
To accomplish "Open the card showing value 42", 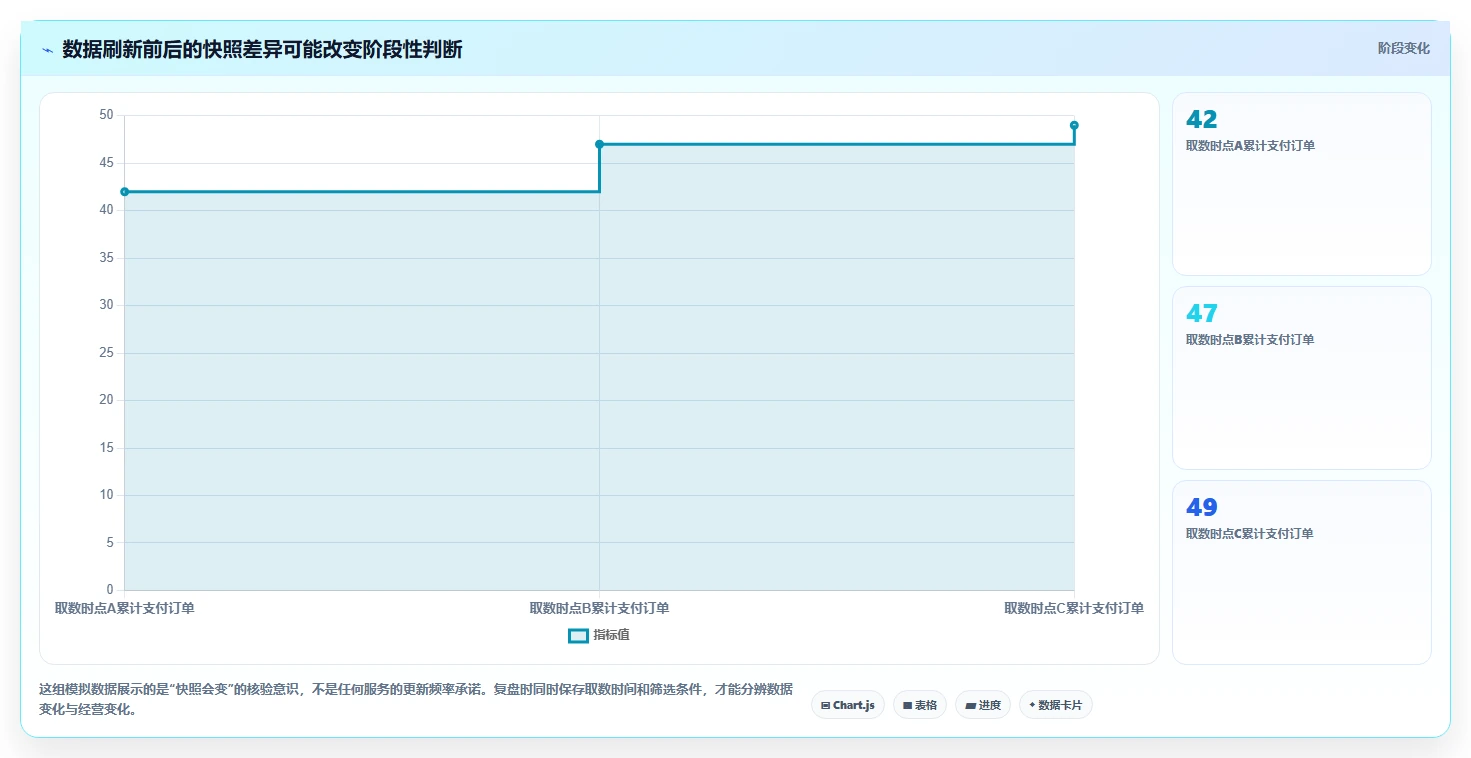I will point(1301,184).
